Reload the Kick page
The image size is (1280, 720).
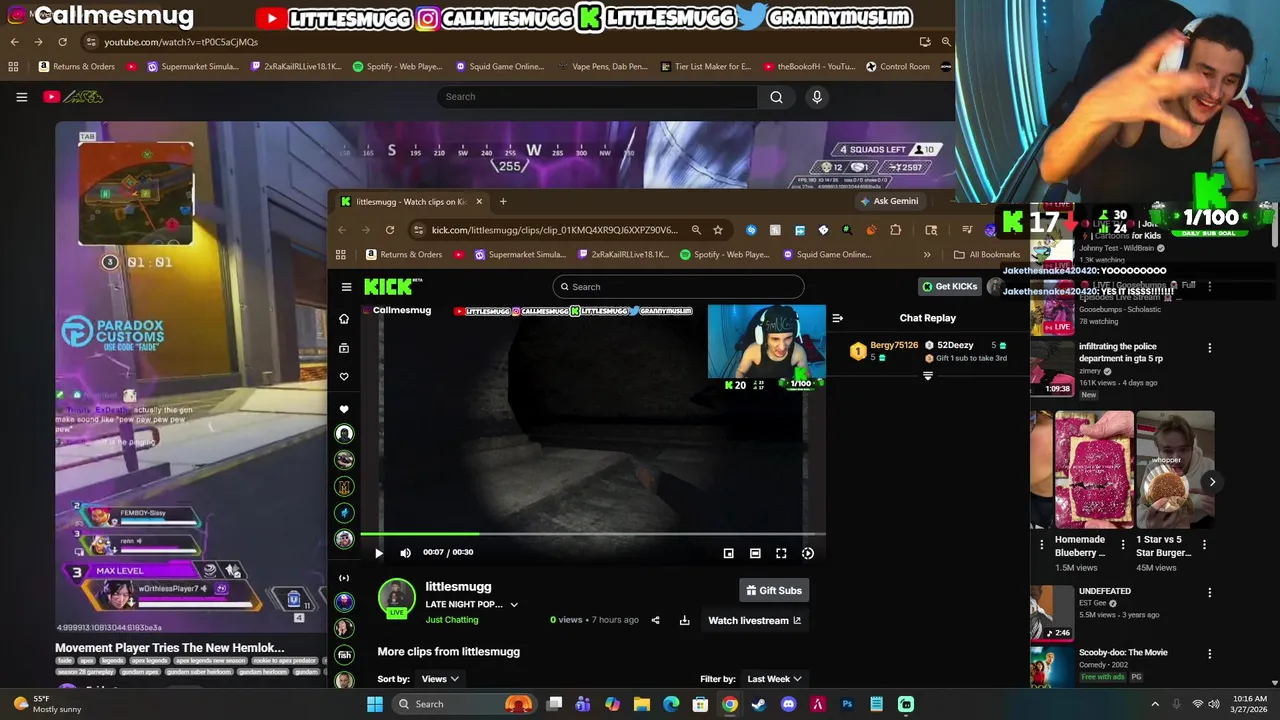tap(390, 230)
